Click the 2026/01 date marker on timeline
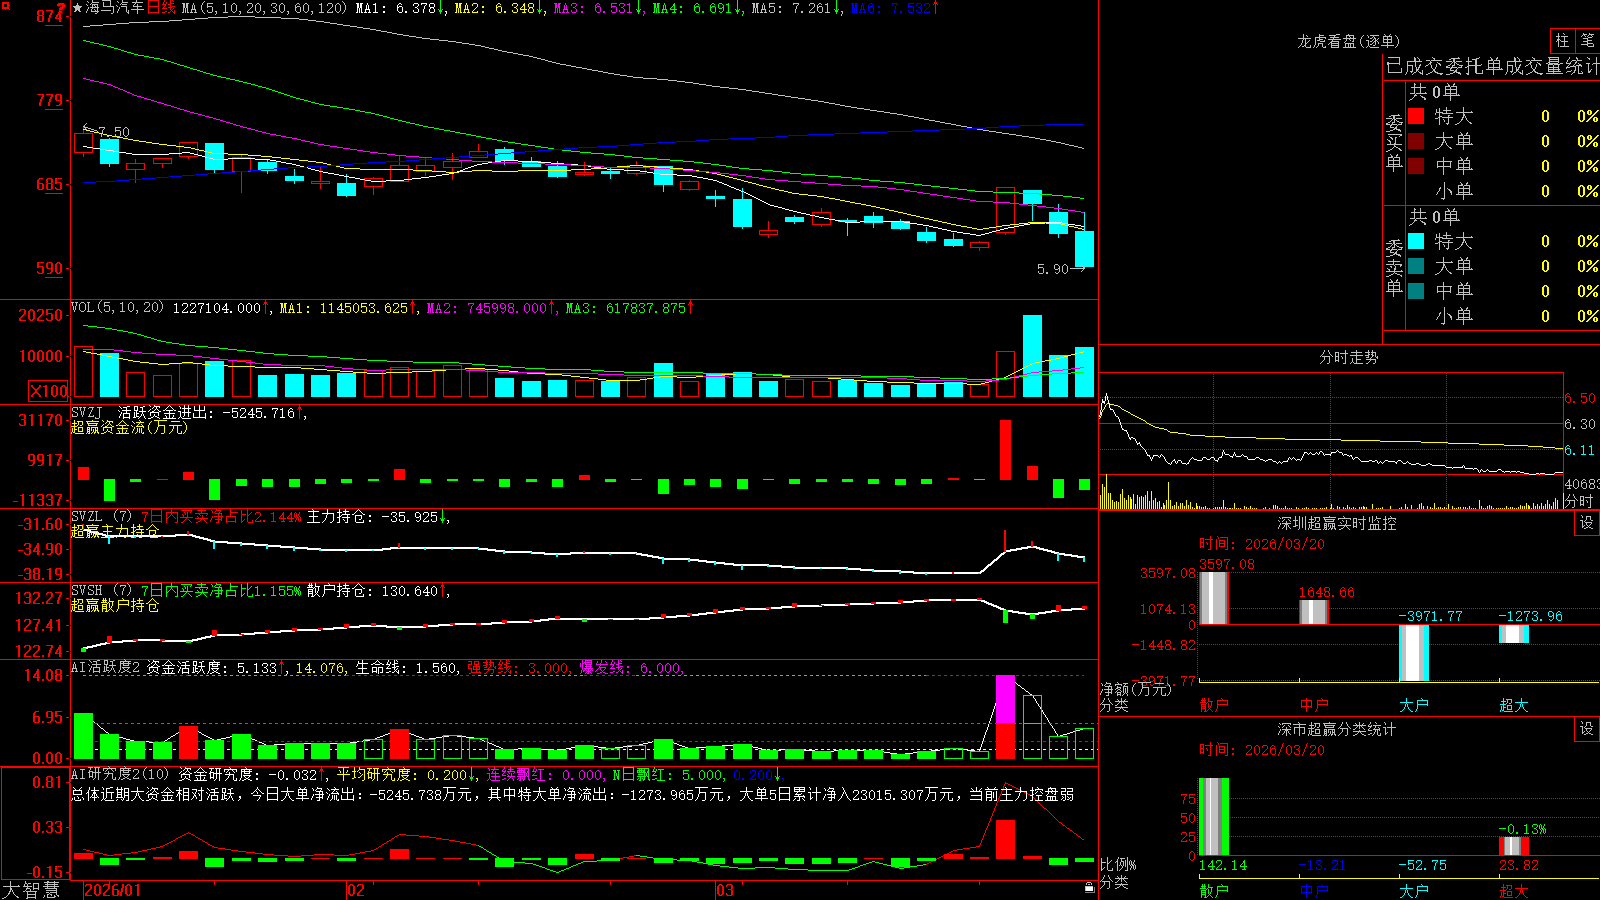Viewport: 1600px width, 900px height. 113,890
